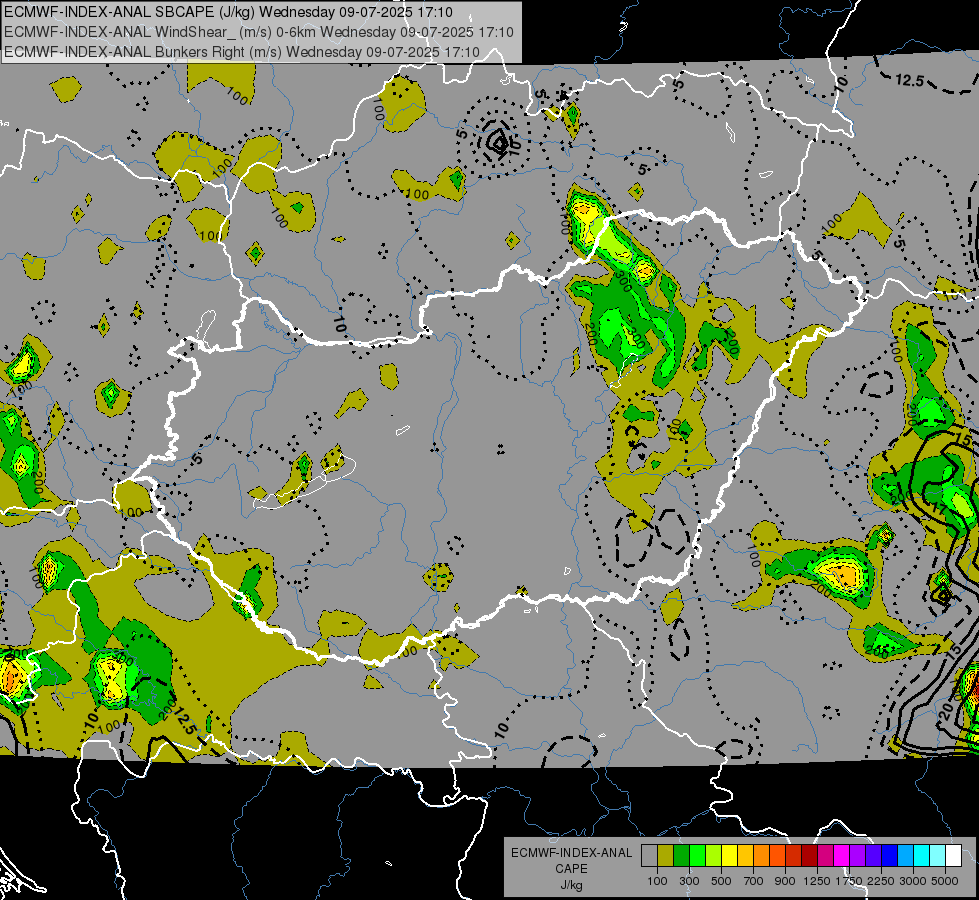Click the 900 tick label on legend

[785, 881]
